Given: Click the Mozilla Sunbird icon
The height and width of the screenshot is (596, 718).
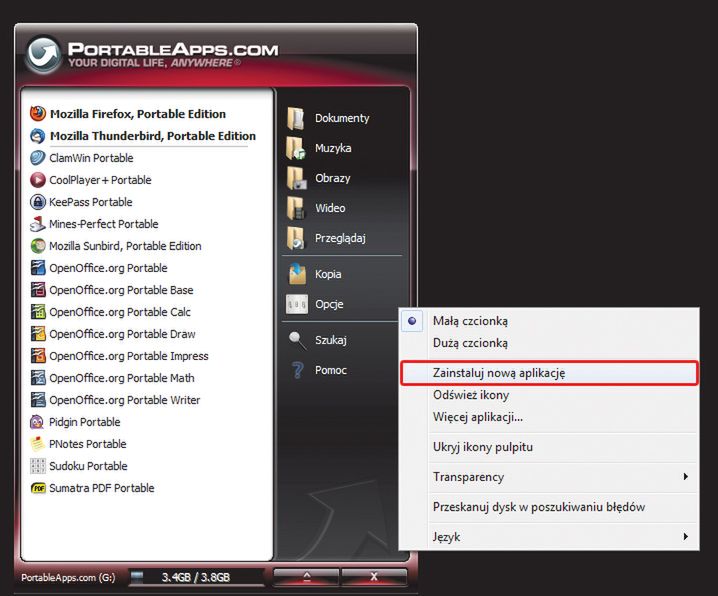Looking at the screenshot, I should [38, 245].
